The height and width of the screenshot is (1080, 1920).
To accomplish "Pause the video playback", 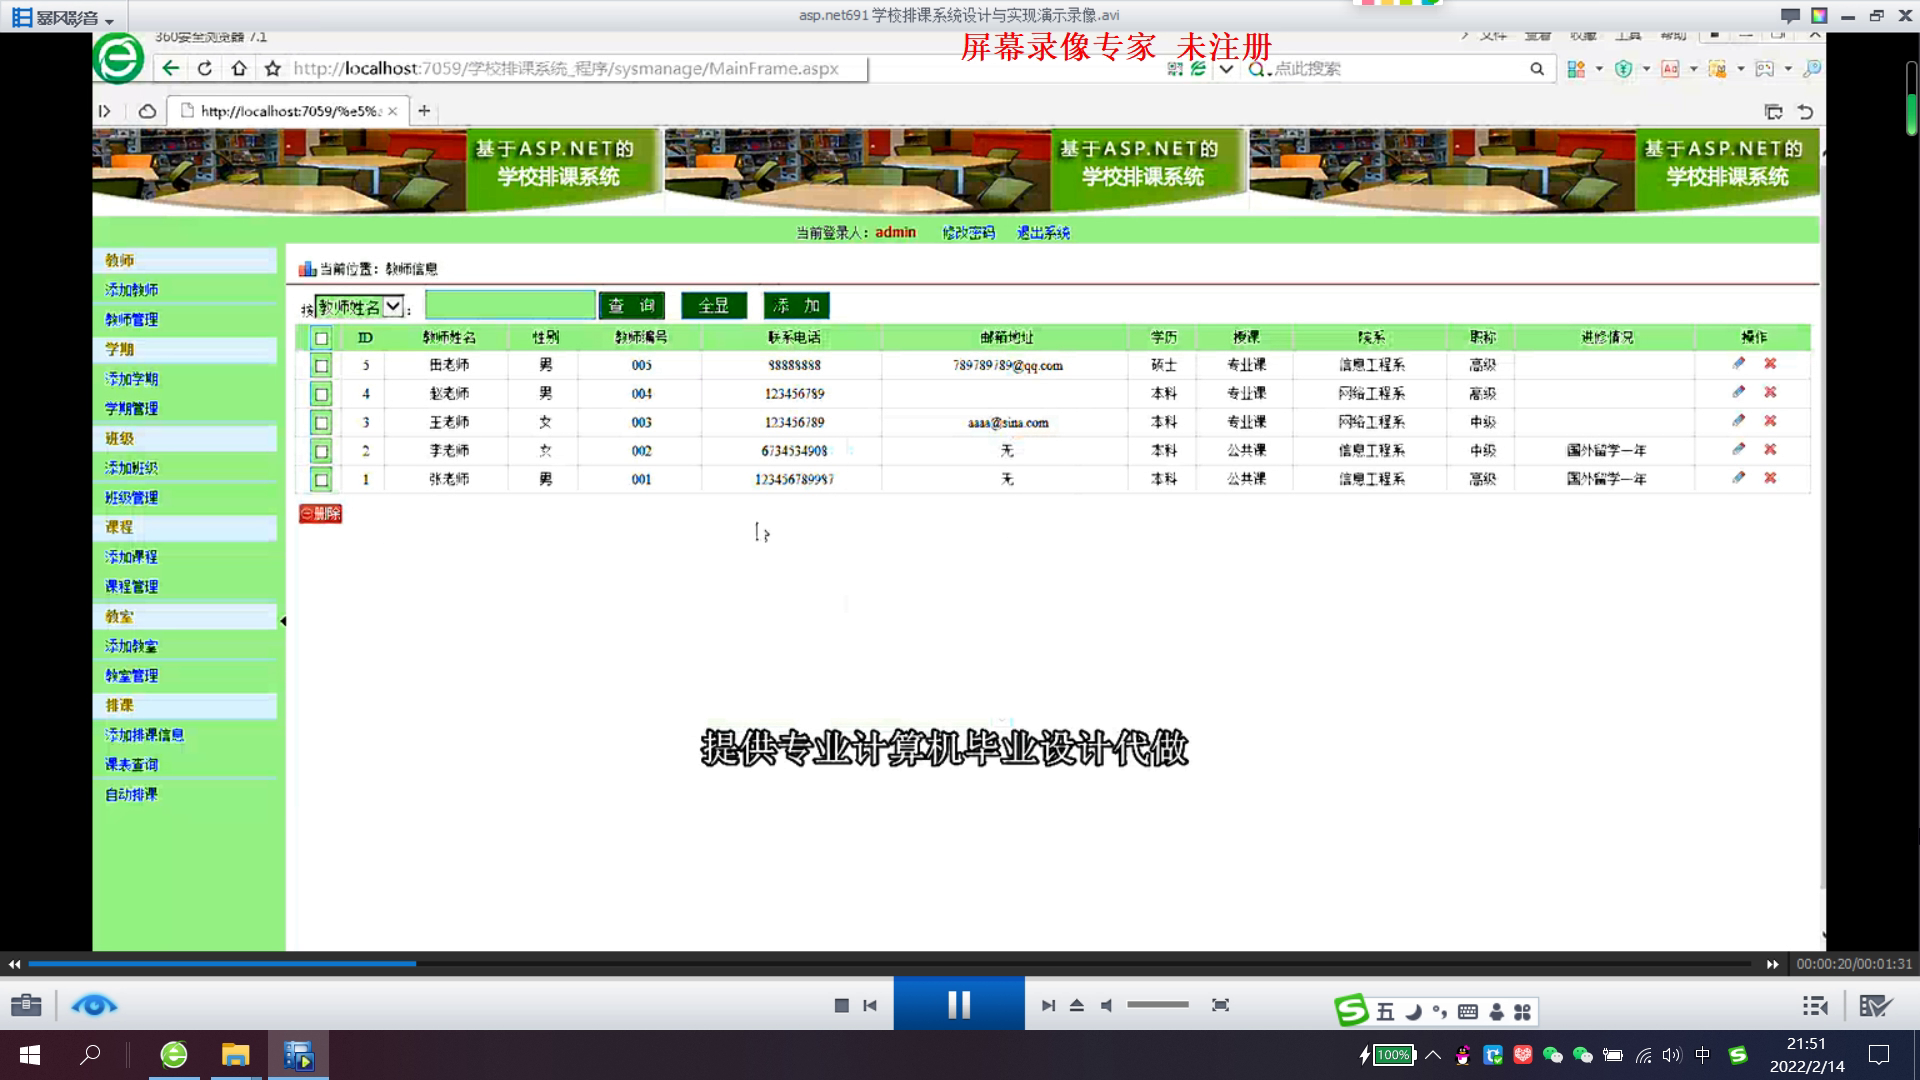I will [959, 1004].
